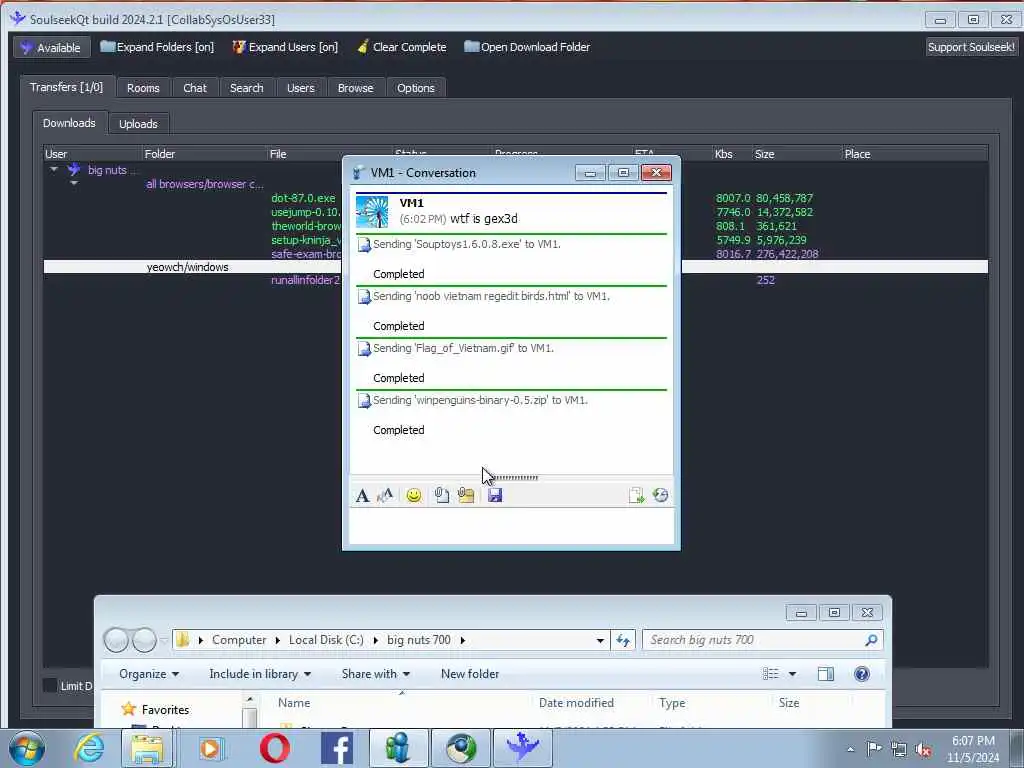The image size is (1024, 768).
Task: Open the Chat tab
Action: (195, 88)
